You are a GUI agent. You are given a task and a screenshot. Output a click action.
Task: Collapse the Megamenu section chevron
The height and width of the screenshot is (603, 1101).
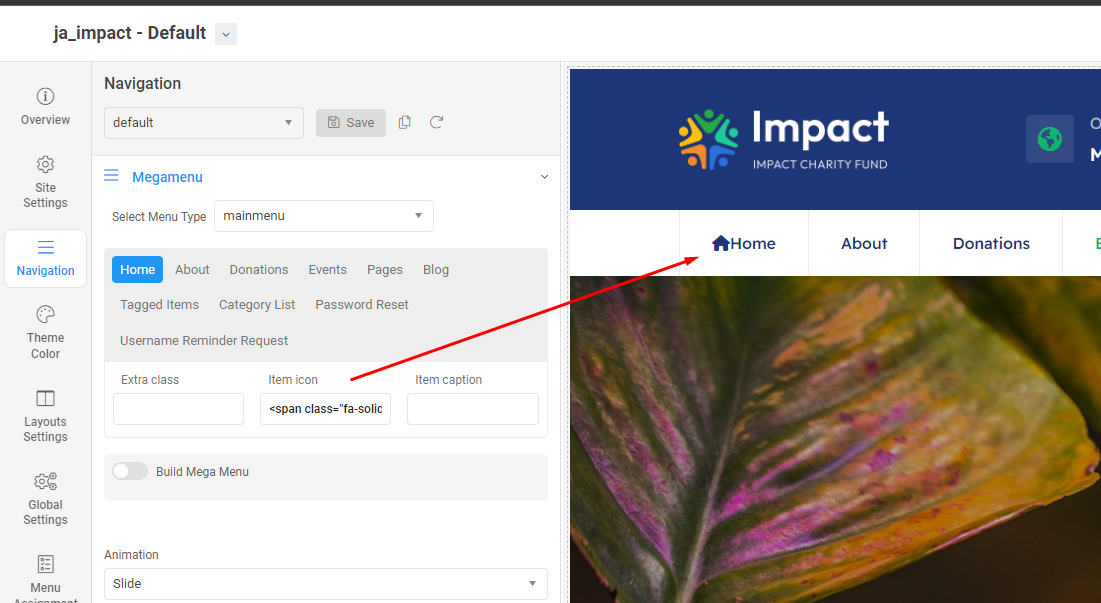(544, 177)
